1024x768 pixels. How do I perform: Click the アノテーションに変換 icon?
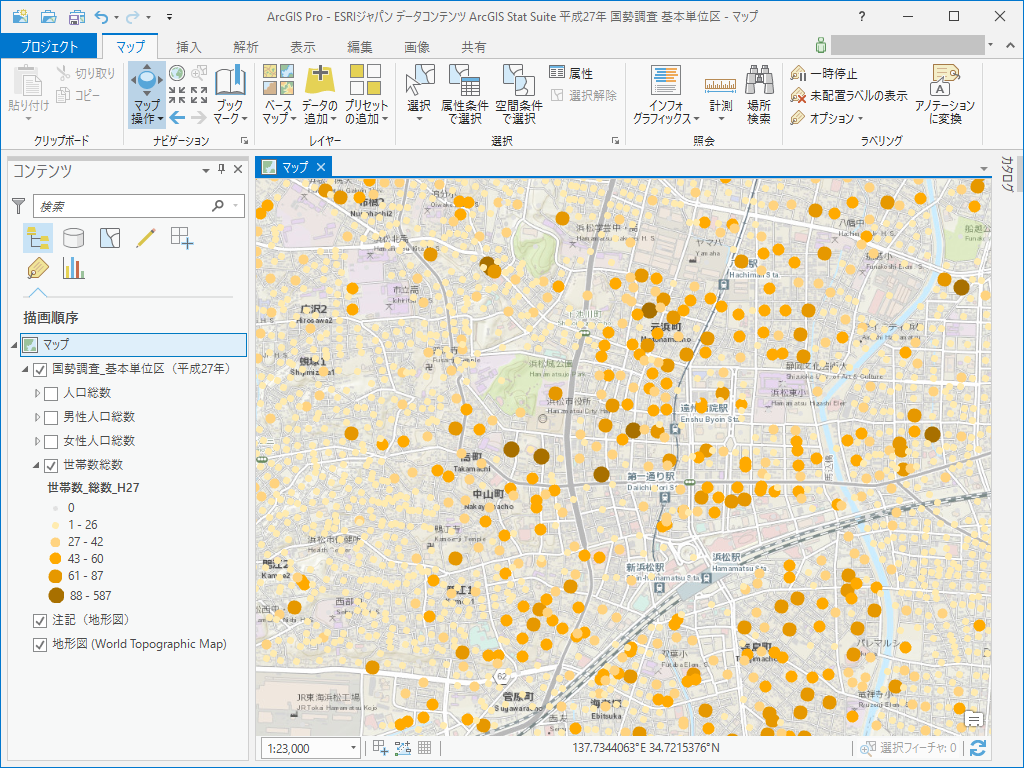click(x=945, y=80)
